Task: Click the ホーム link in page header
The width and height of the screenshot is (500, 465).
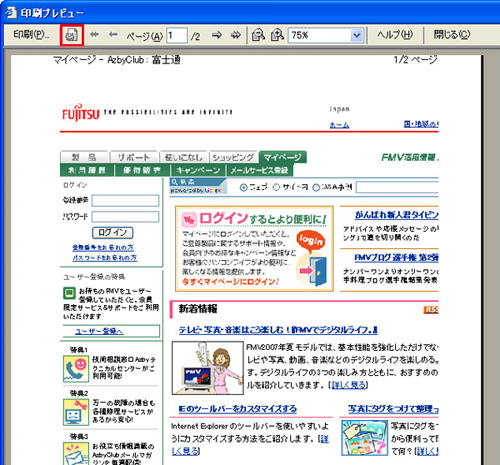Action: (x=339, y=125)
